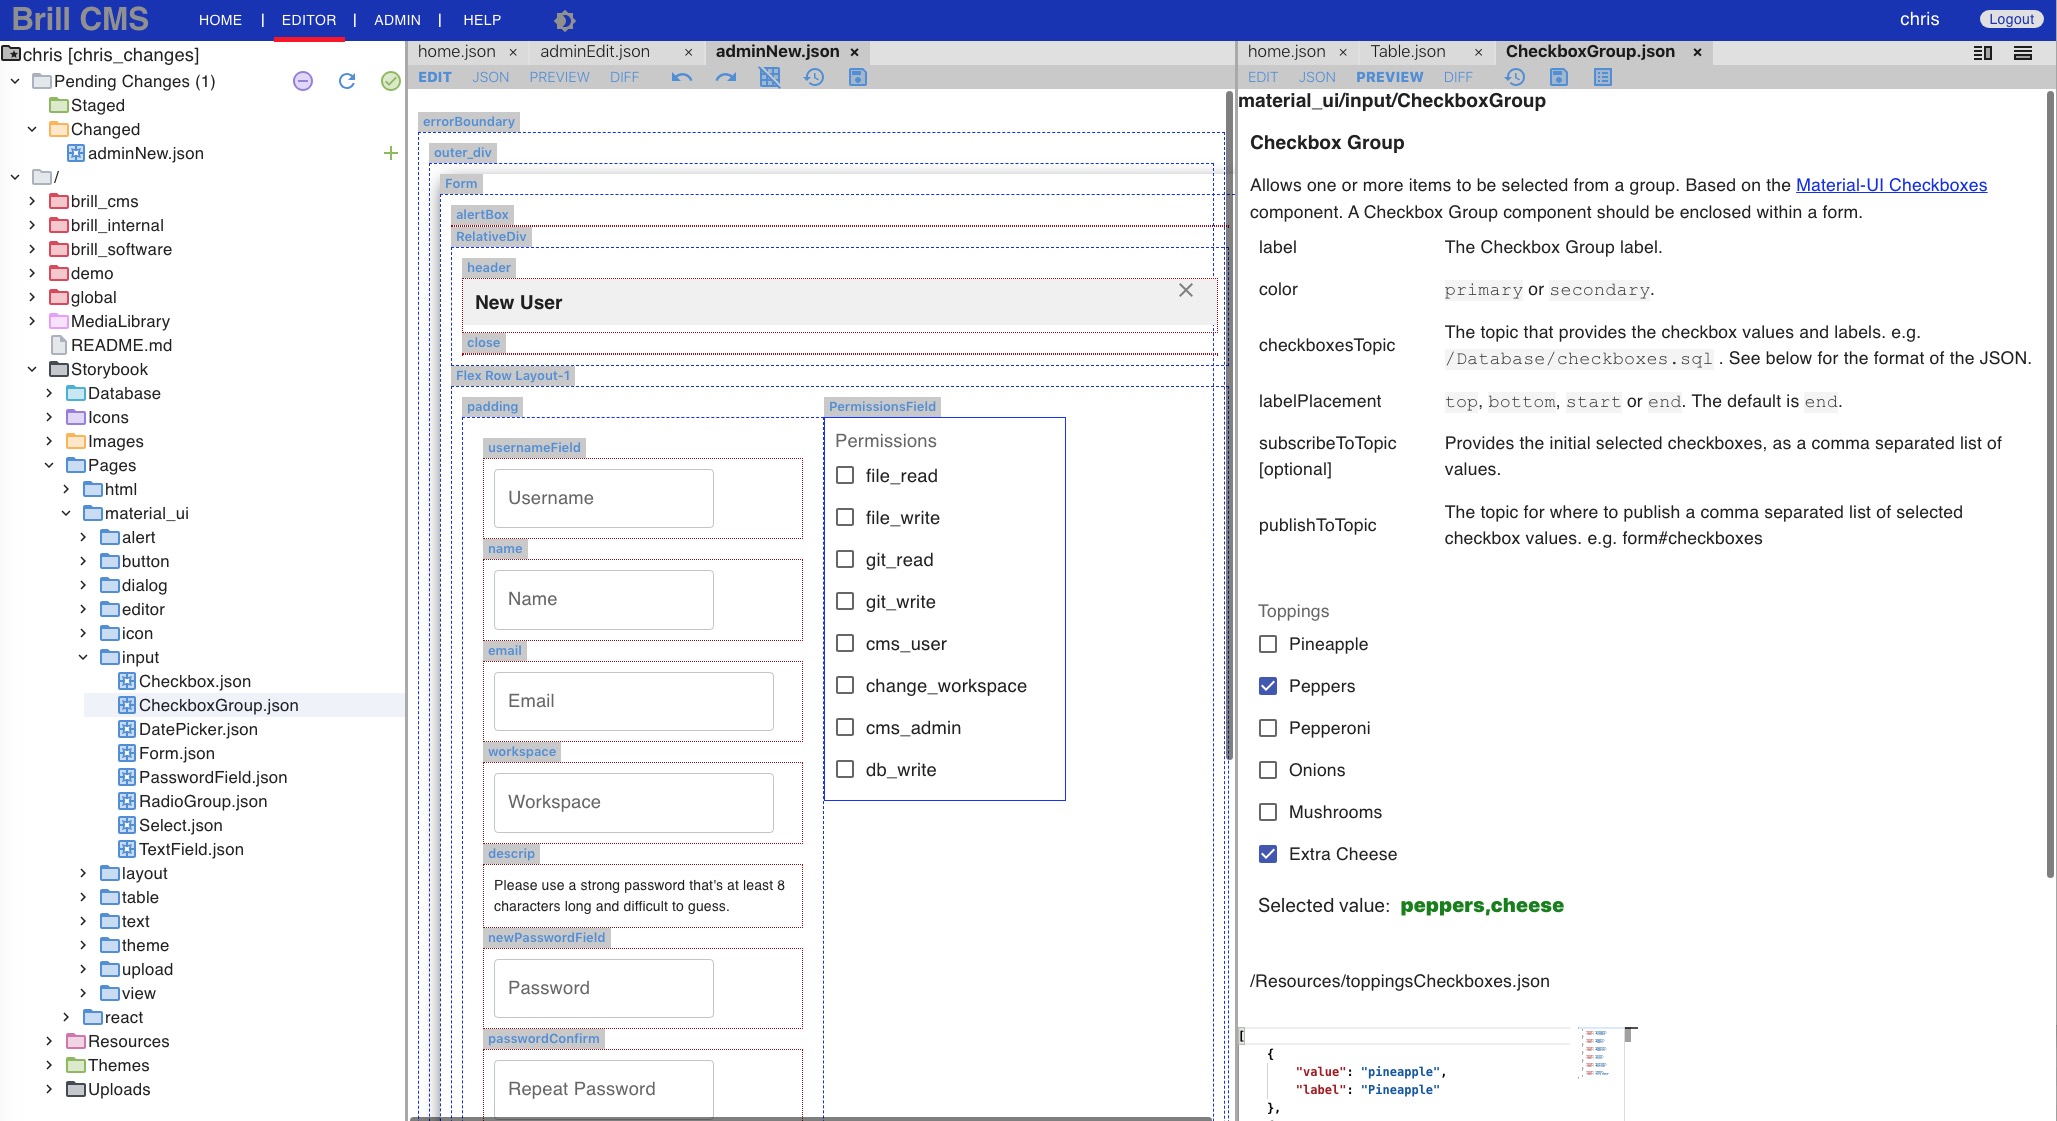Switch to the adminEdit.json tab
The height and width of the screenshot is (1121, 2057).
click(595, 51)
